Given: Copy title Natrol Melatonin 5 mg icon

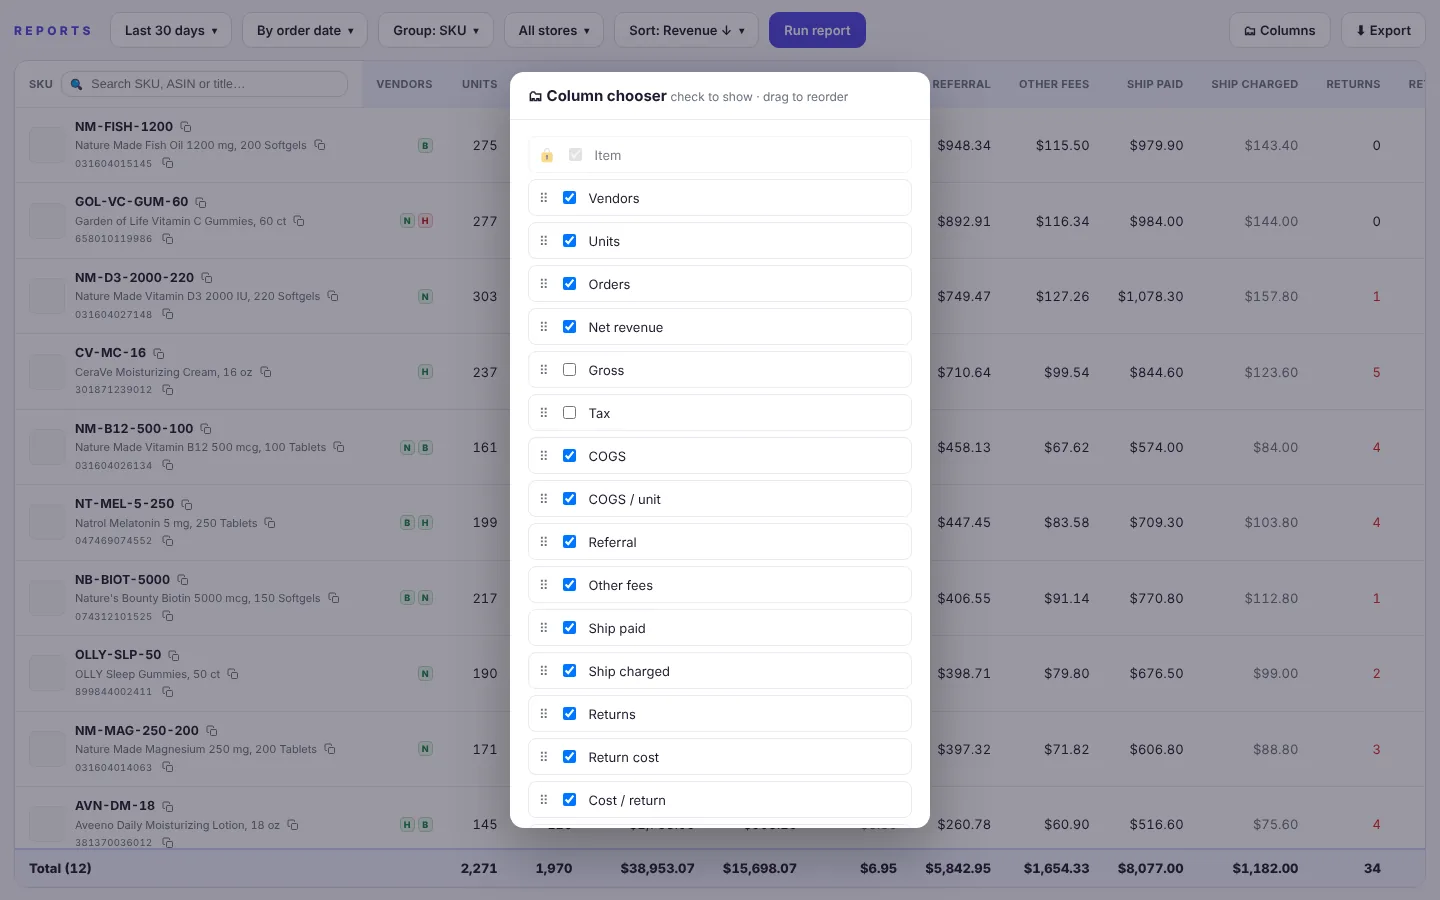Looking at the screenshot, I should (270, 523).
